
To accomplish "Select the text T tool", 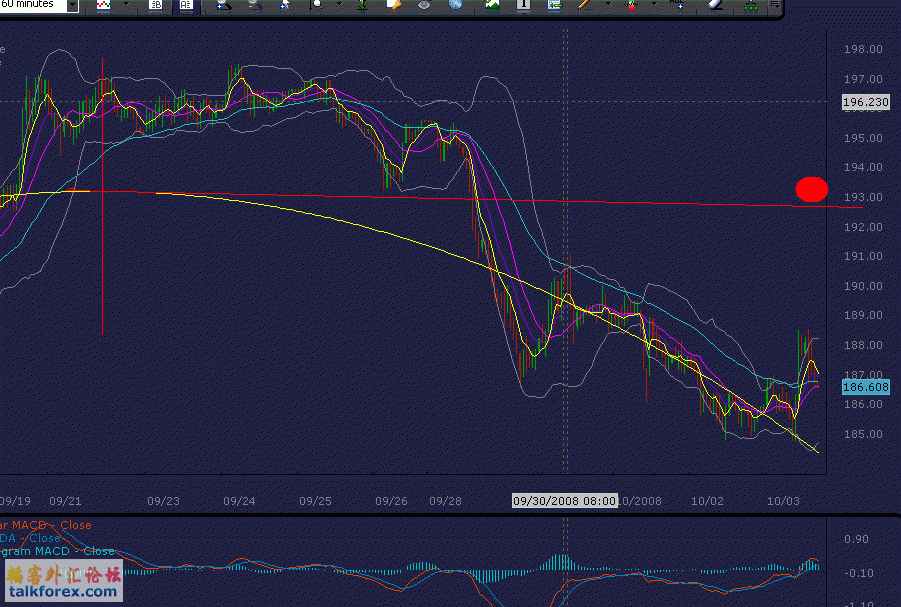I will (x=523, y=5).
